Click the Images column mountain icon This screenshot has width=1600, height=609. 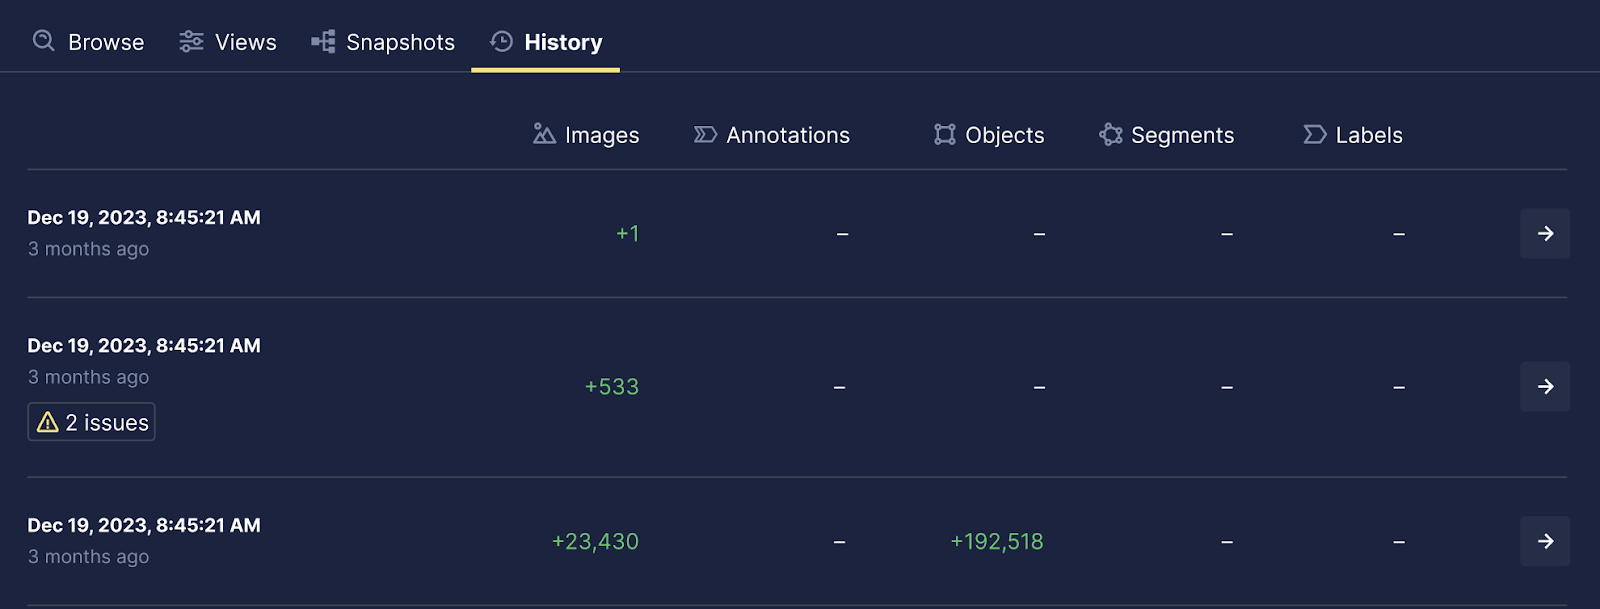544,134
